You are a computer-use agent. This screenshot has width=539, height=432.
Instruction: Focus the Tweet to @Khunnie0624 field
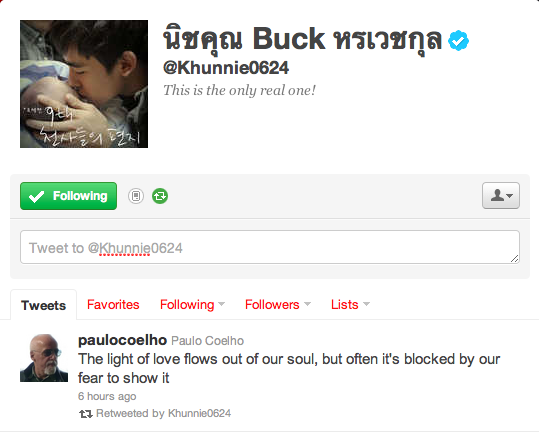(270, 247)
